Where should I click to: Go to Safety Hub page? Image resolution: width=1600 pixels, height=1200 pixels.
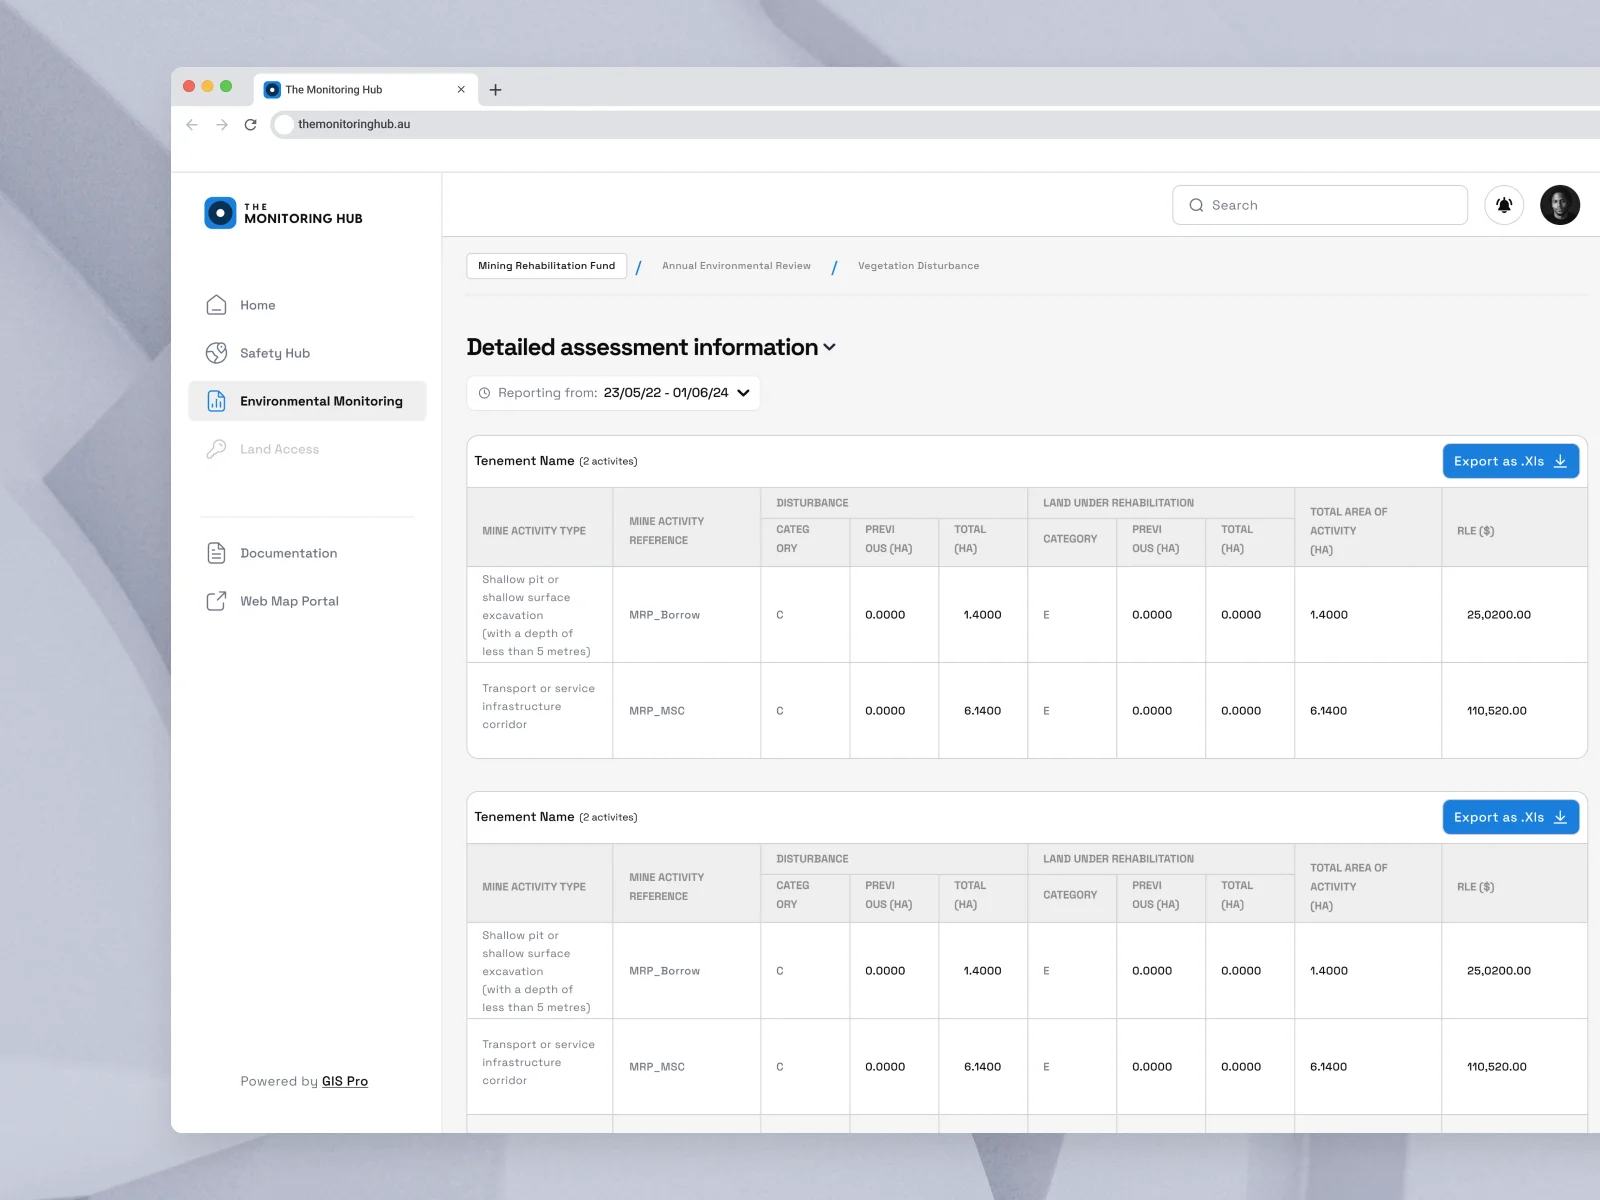275,353
